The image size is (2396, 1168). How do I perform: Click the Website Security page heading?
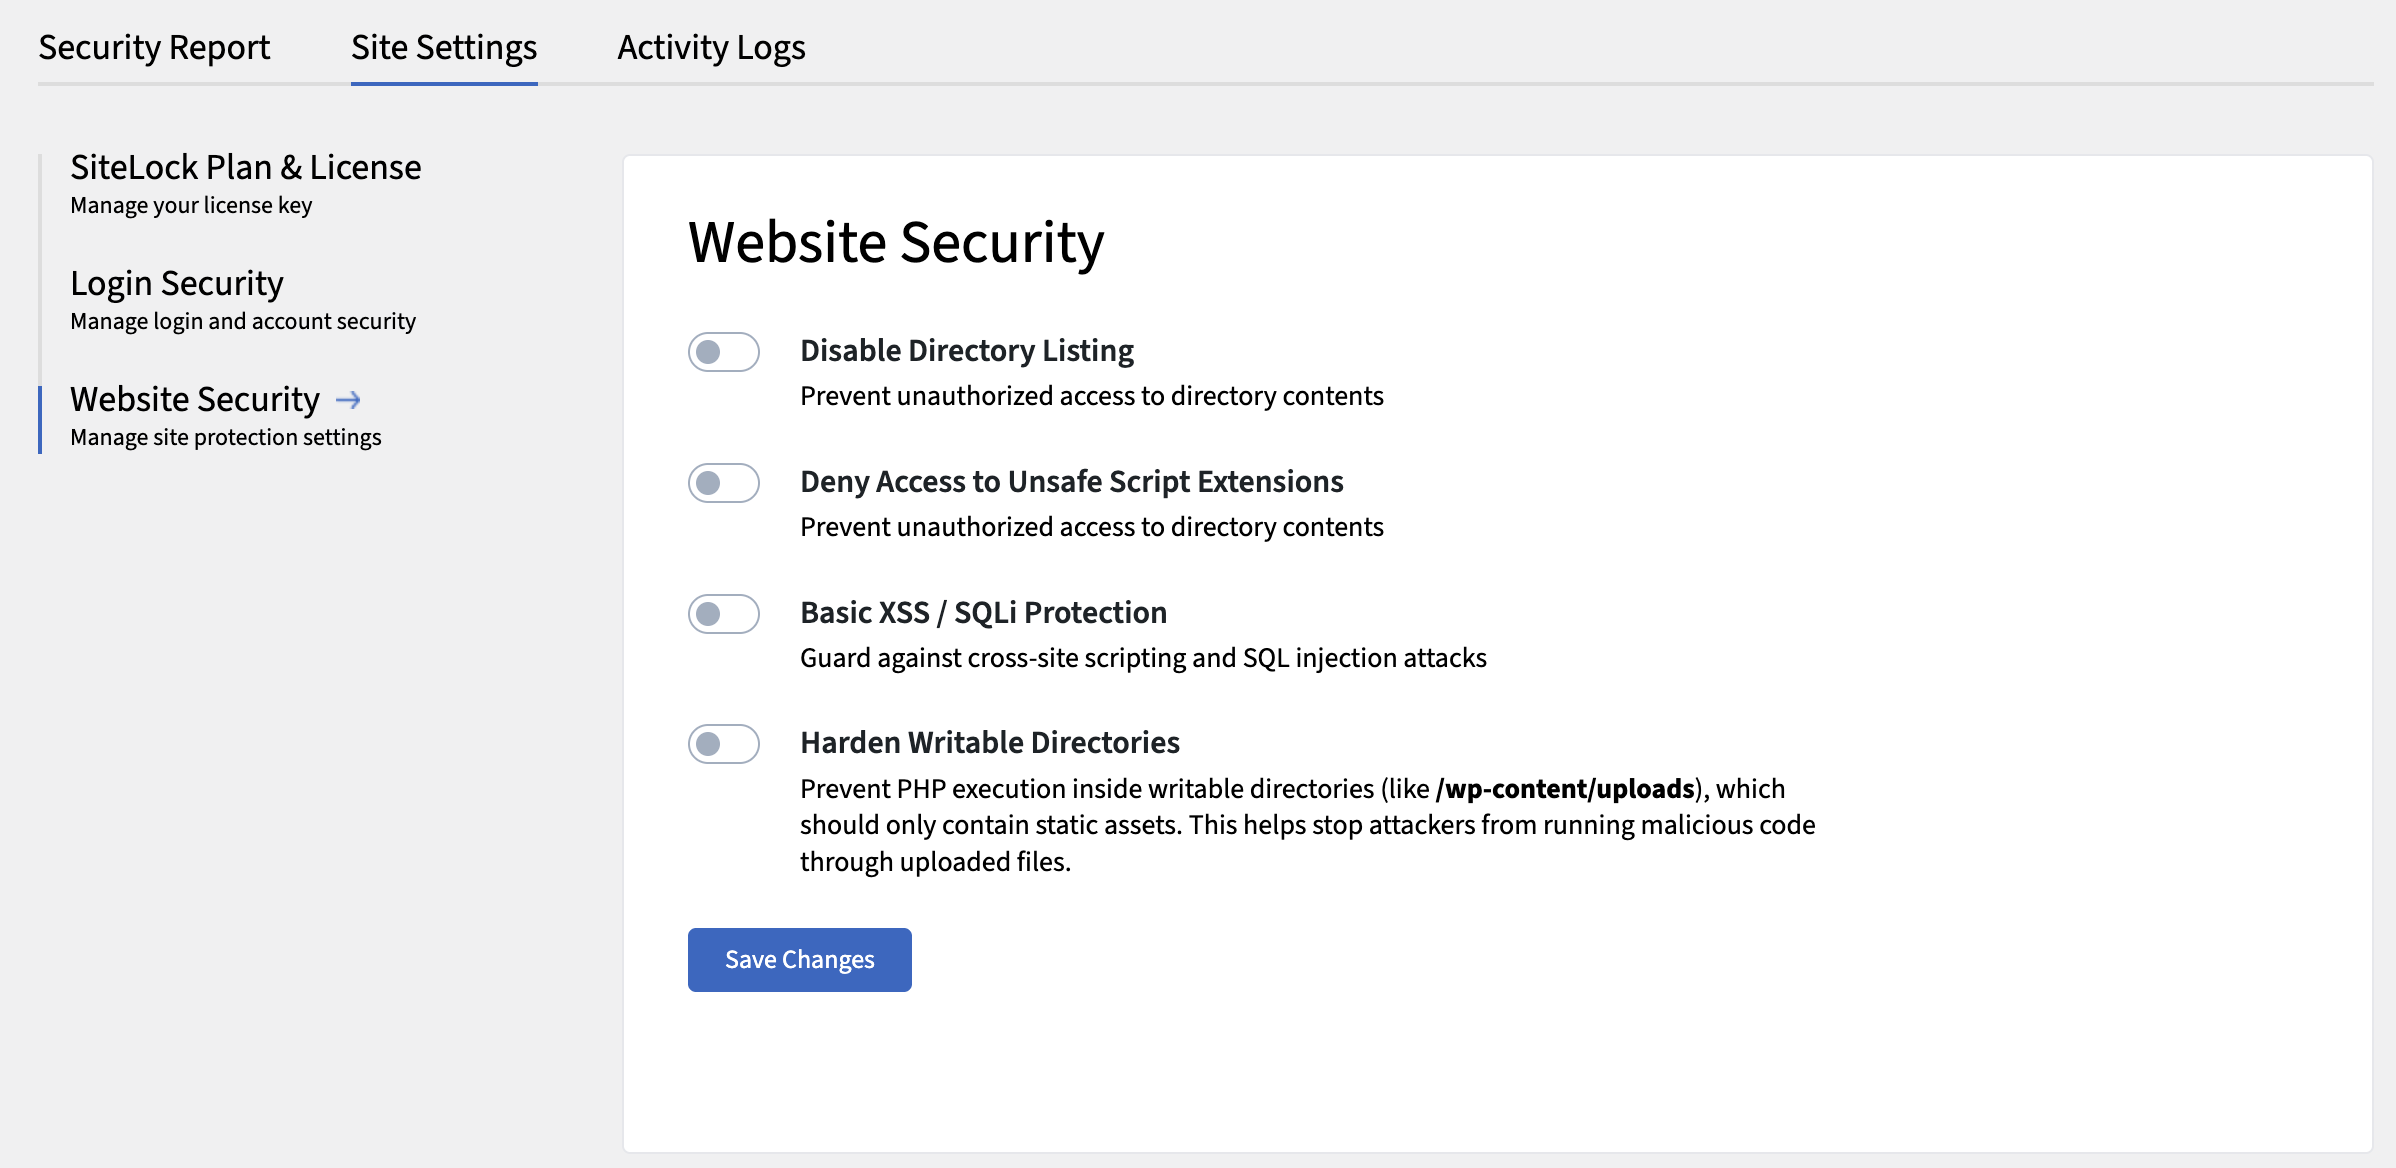(895, 241)
